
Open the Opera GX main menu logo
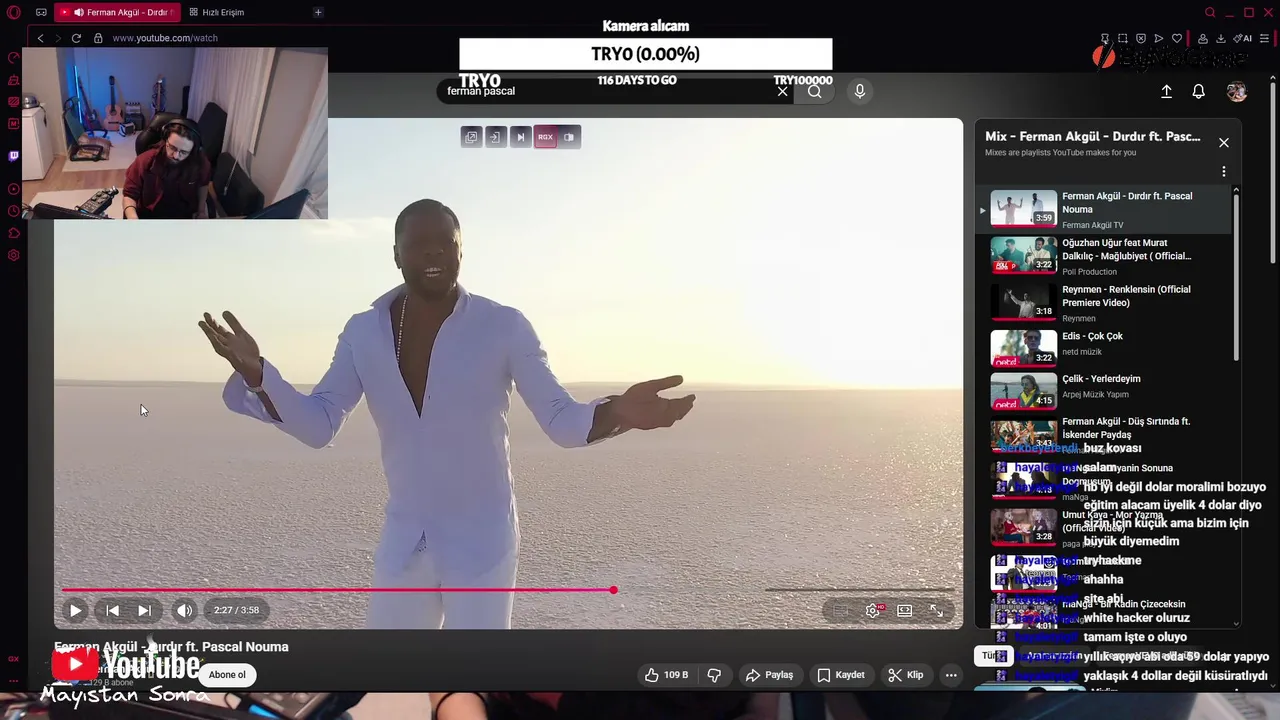pos(13,12)
